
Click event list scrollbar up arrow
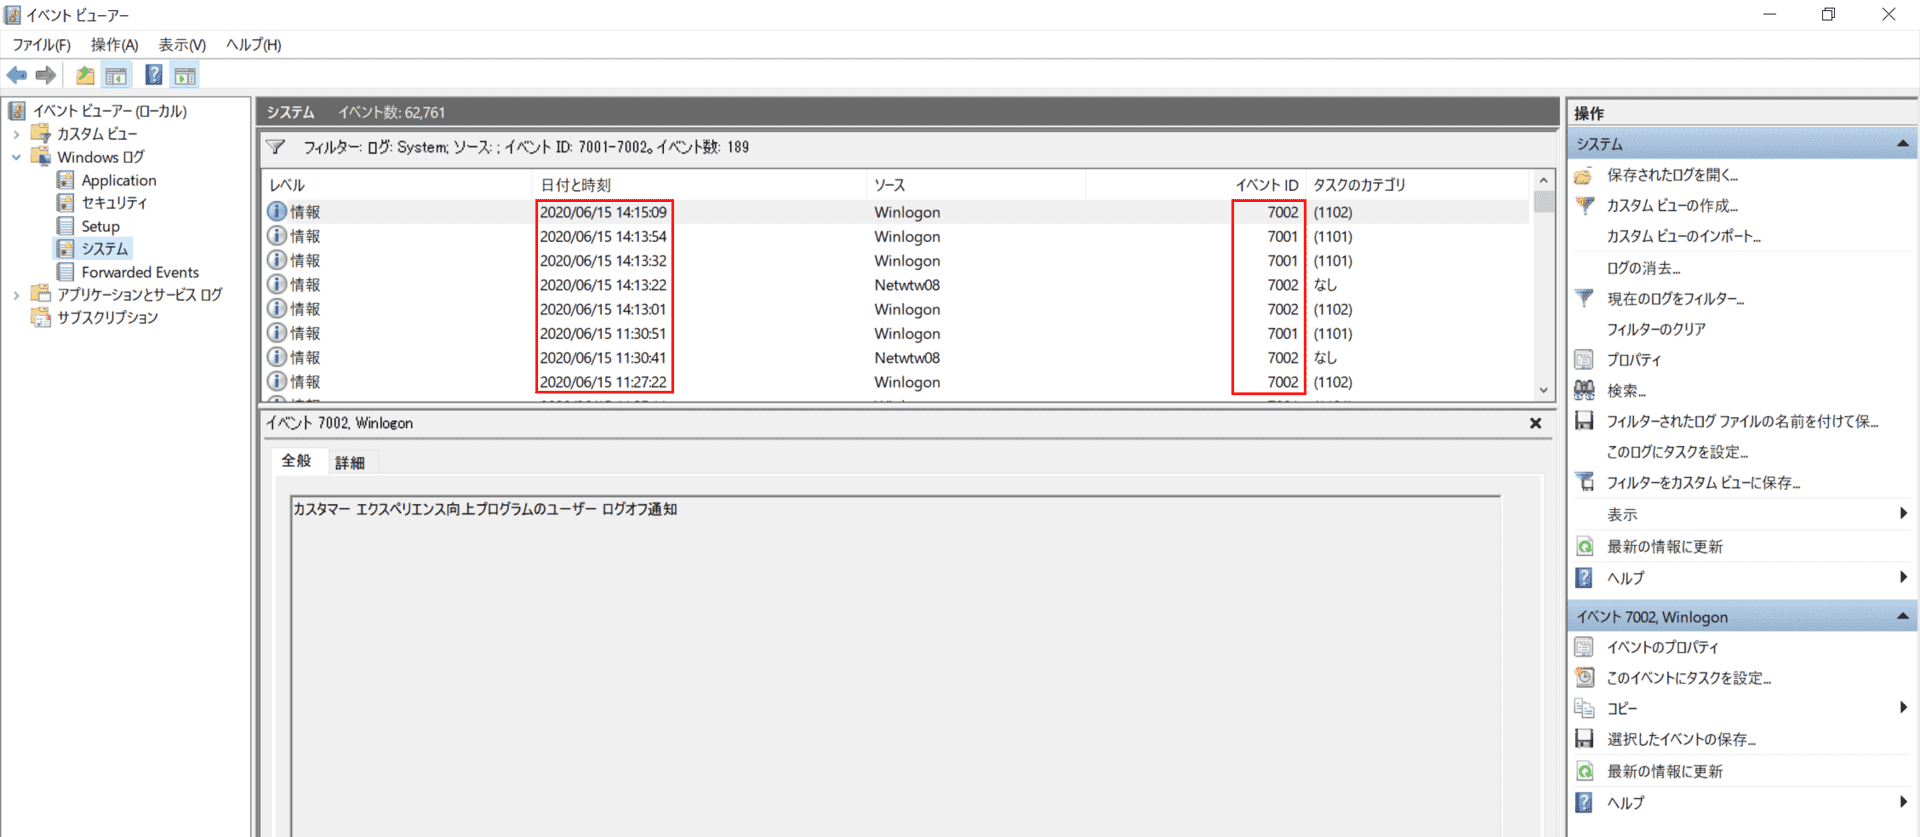(x=1544, y=181)
